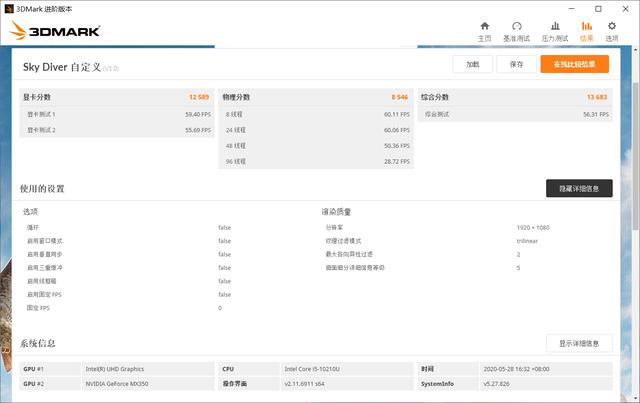Screen dimensions: 640x403
Task: Switch to the Results (结果) tab
Action: coord(587,32)
